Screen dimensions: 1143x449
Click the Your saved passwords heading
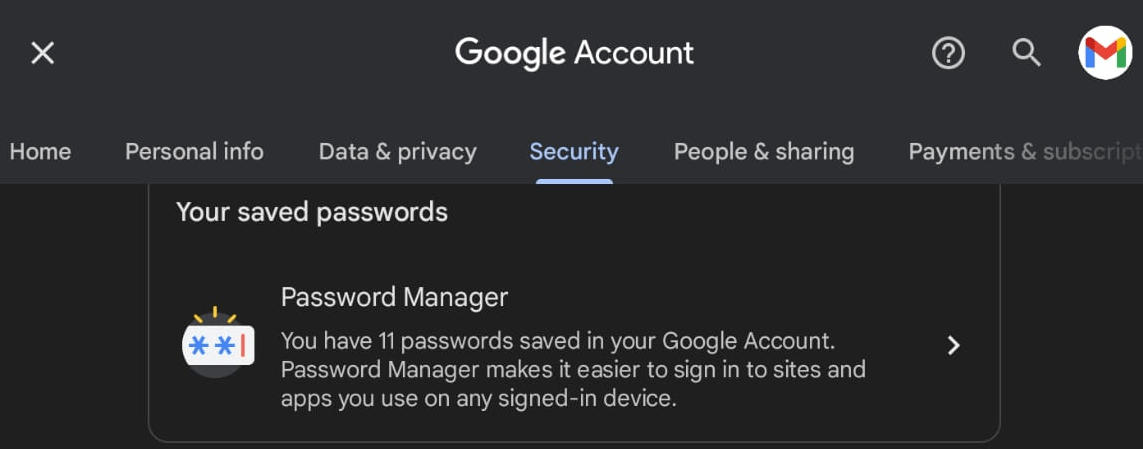click(311, 212)
